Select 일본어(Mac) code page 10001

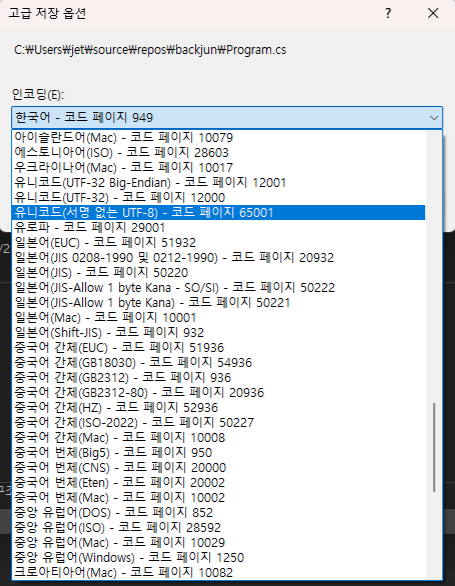point(218,317)
